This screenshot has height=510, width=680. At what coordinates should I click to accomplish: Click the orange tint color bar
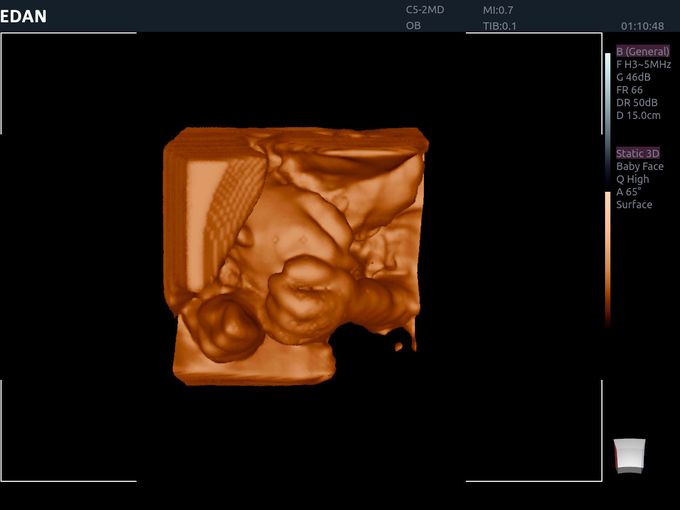[x=607, y=255]
